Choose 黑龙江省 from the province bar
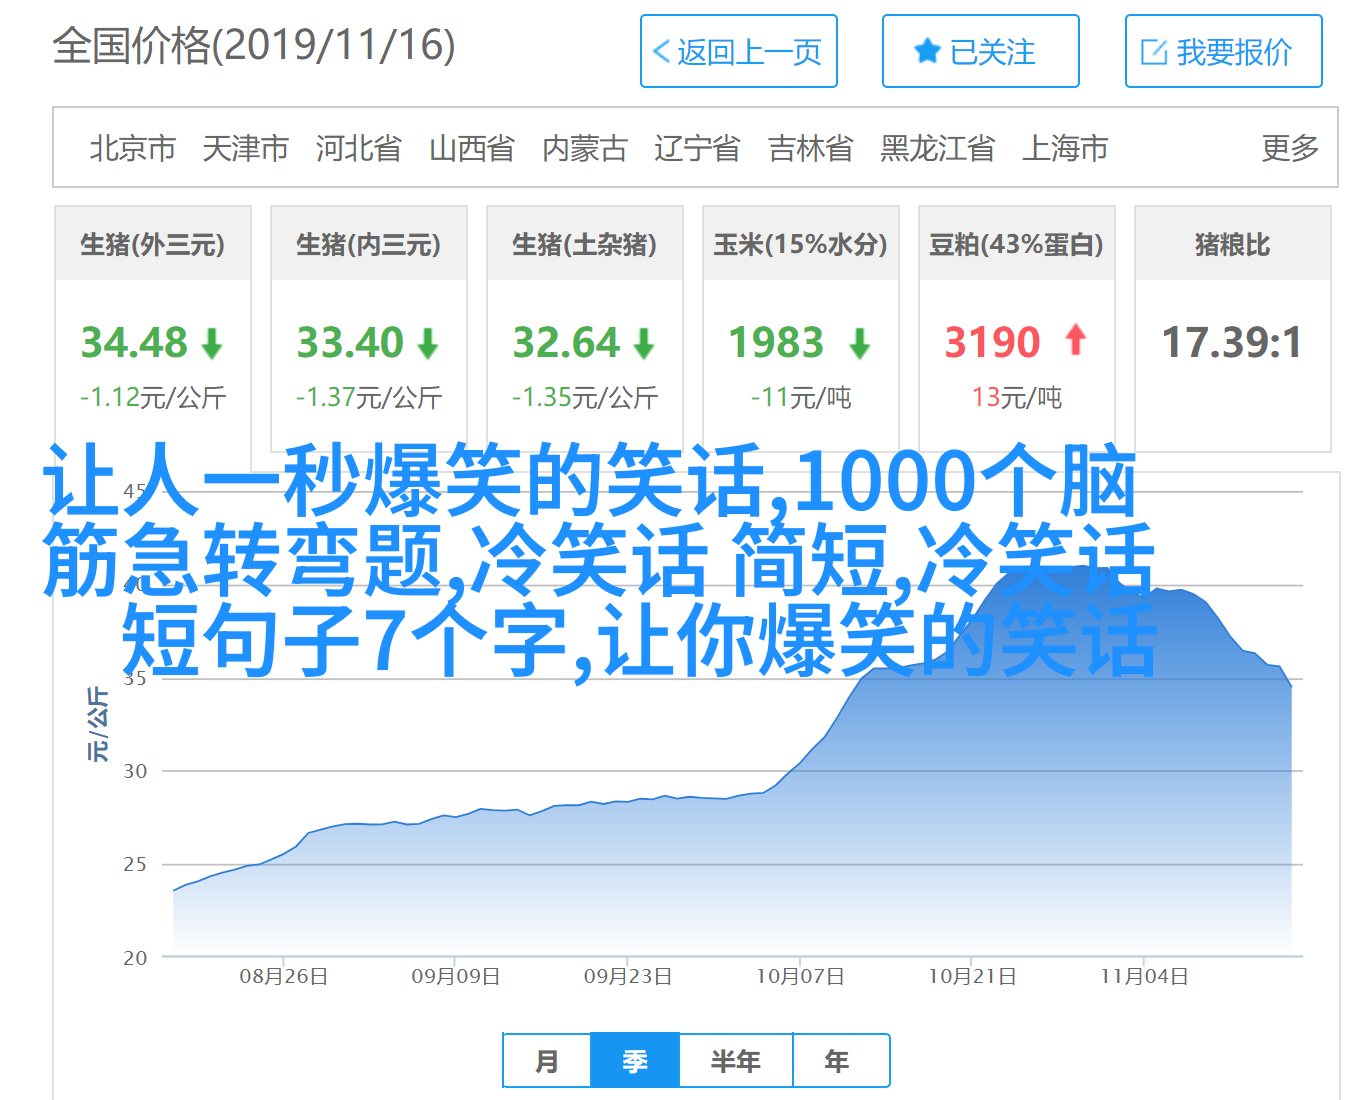Image resolution: width=1360 pixels, height=1100 pixels. (937, 148)
